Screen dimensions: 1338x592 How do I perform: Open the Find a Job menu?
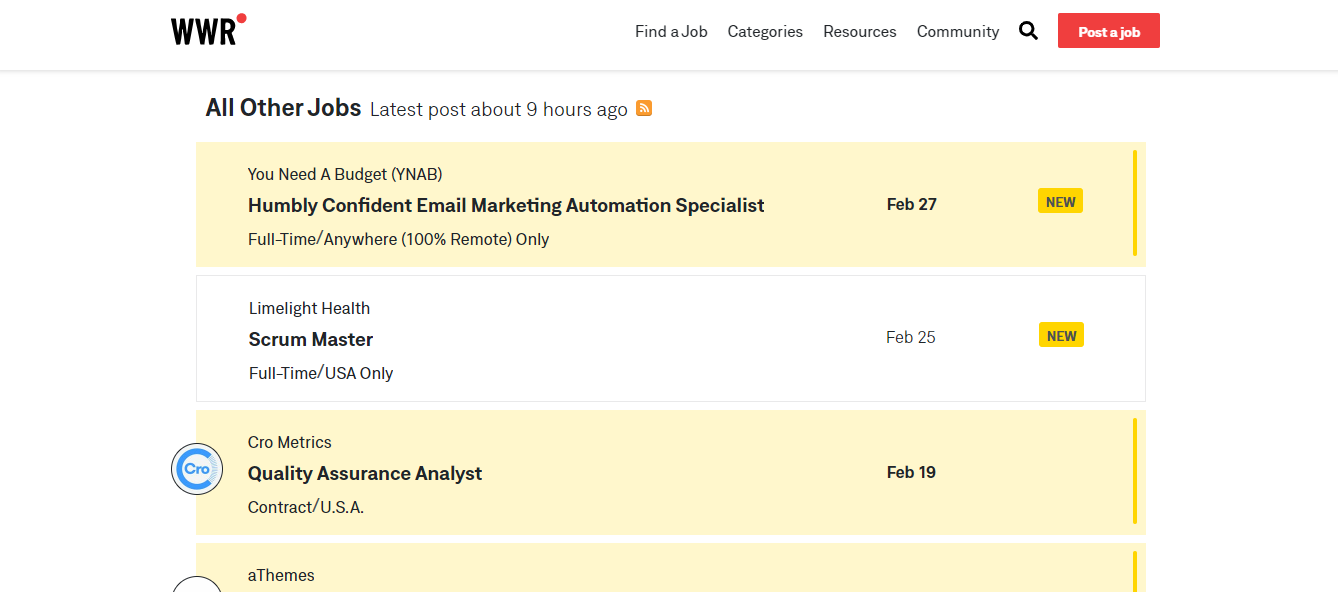click(671, 32)
